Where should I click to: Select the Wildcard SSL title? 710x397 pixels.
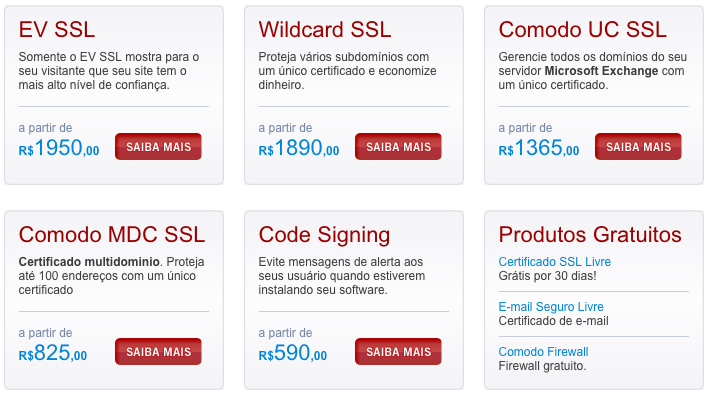click(325, 29)
